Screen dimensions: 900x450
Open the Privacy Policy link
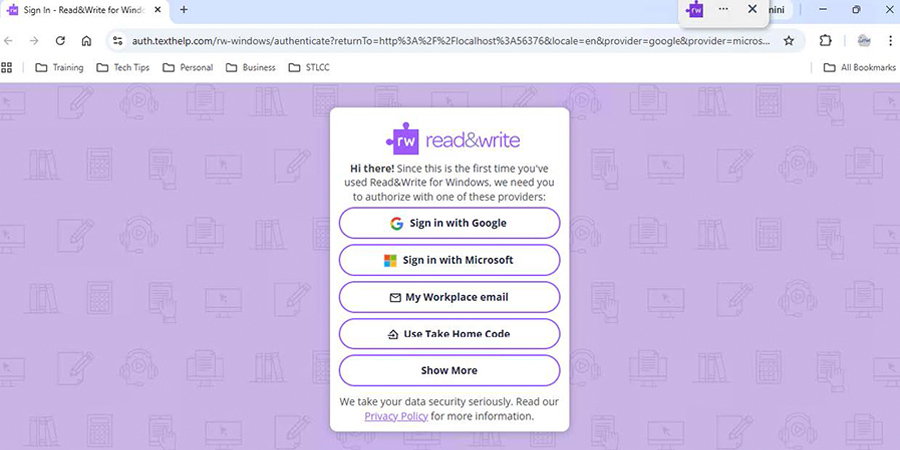tap(396, 416)
